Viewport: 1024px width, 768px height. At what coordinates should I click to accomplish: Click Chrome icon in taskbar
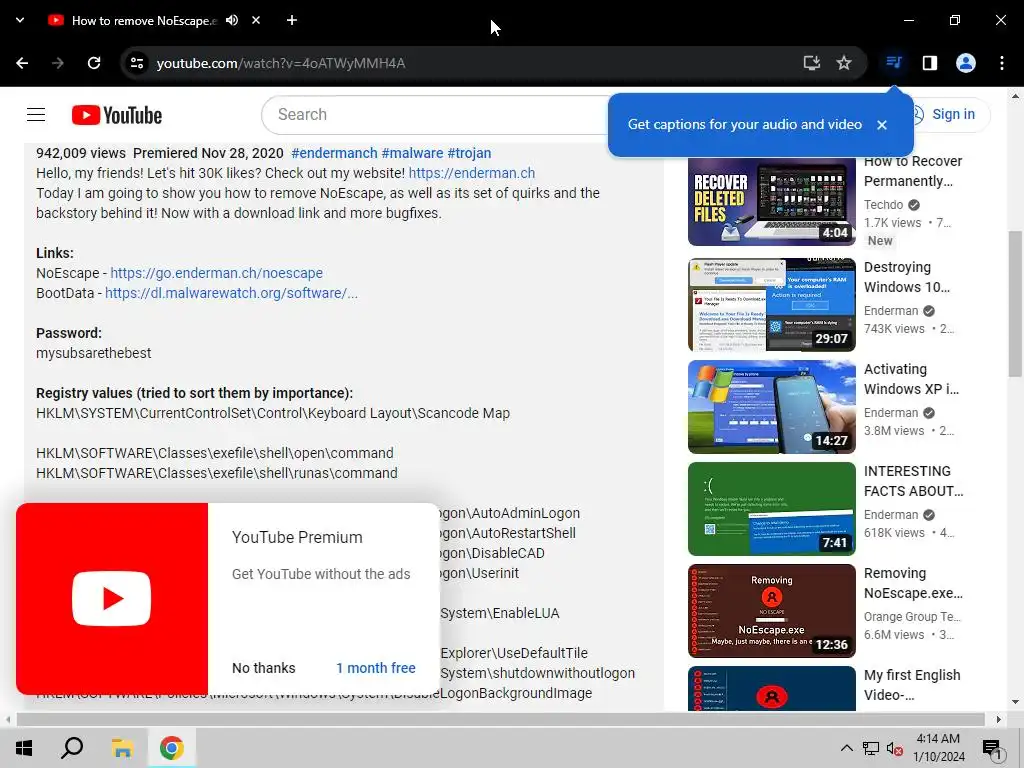point(171,748)
